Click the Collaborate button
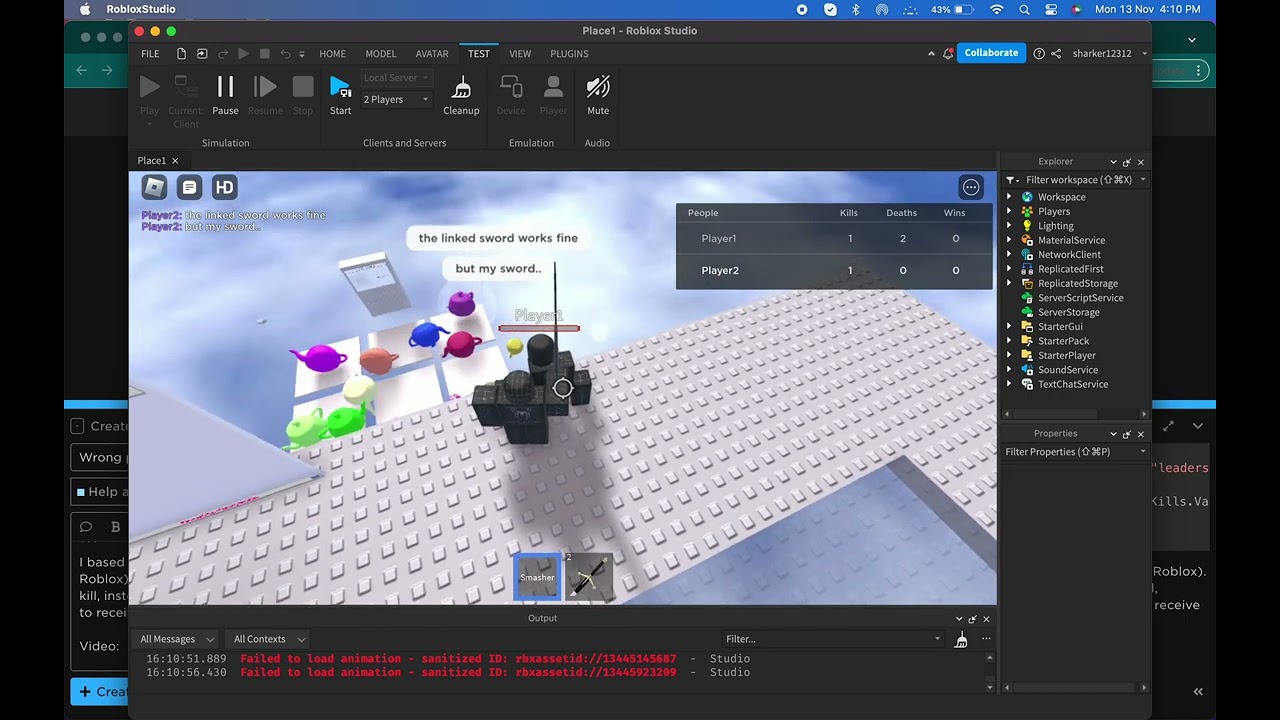Screen dimensions: 1280x720 click(991, 53)
